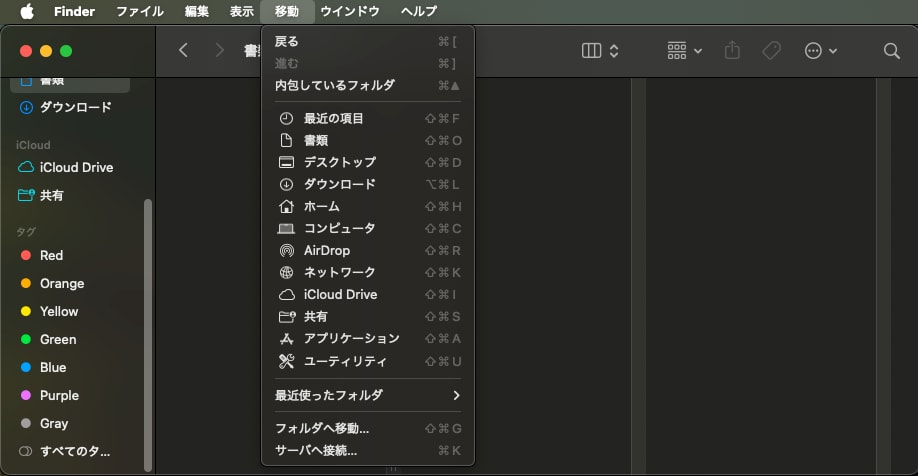Select the AirDrop icon in menu

coord(286,251)
